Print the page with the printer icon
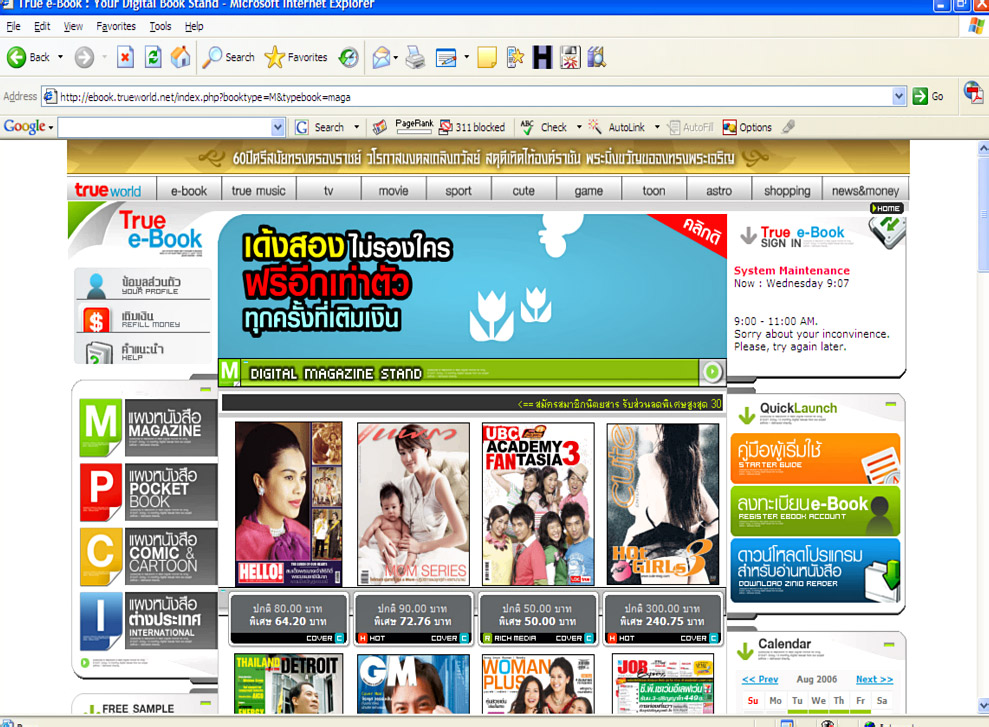This screenshot has width=989, height=727. coord(415,57)
